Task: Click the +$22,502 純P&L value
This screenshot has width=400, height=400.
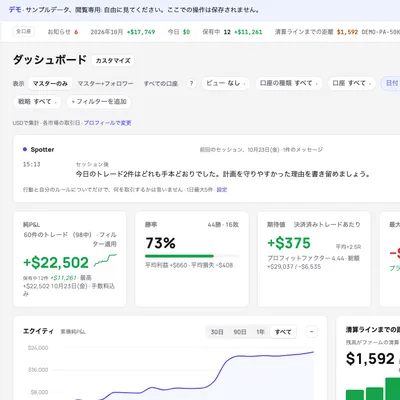Action: [x=56, y=263]
